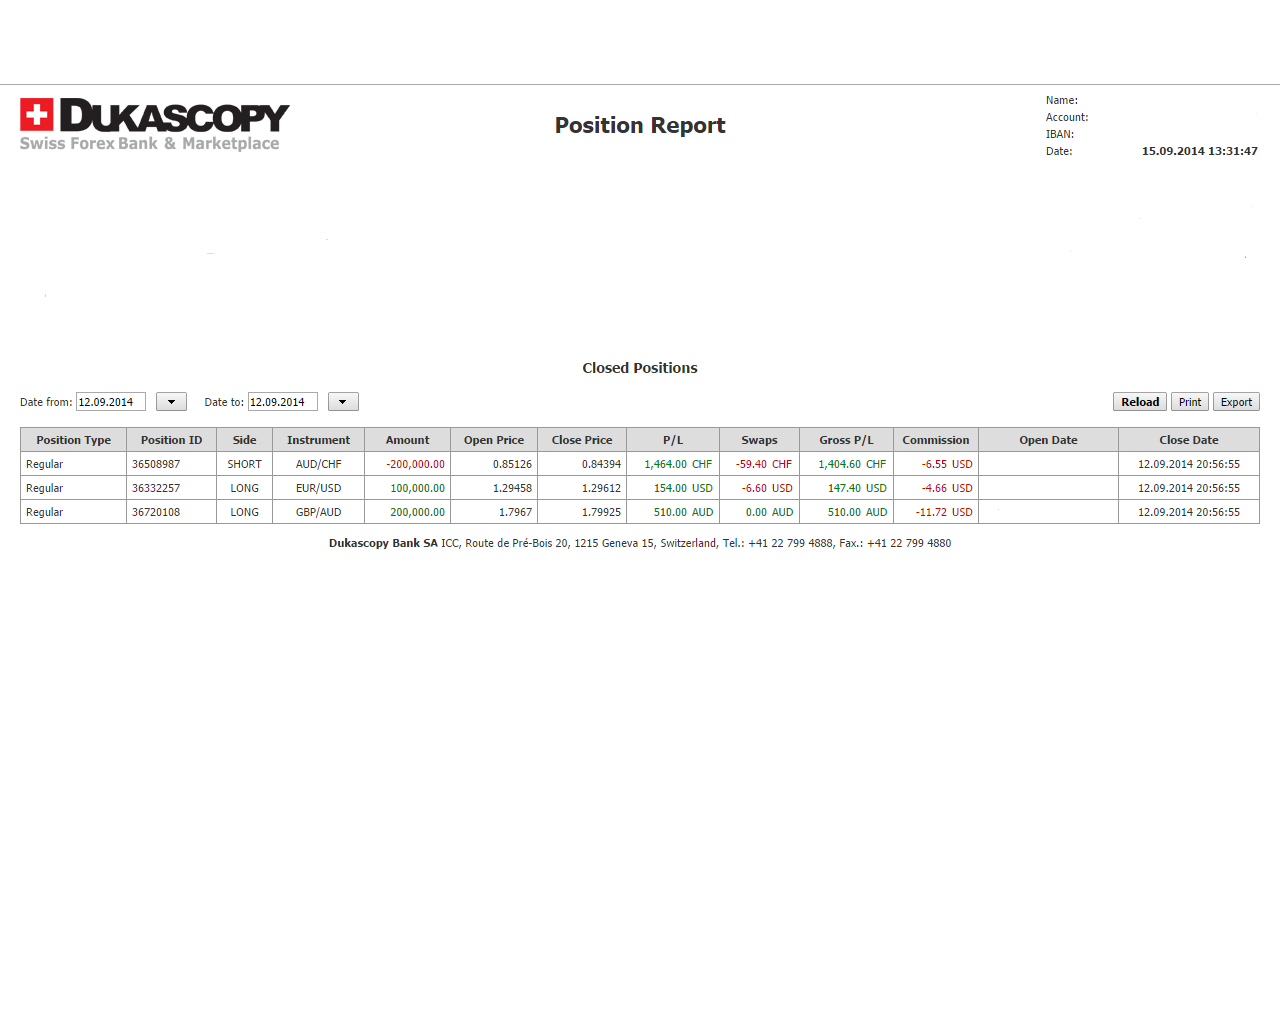1280x1024 pixels.
Task: Click the close price 0.84394
Action: click(601, 464)
